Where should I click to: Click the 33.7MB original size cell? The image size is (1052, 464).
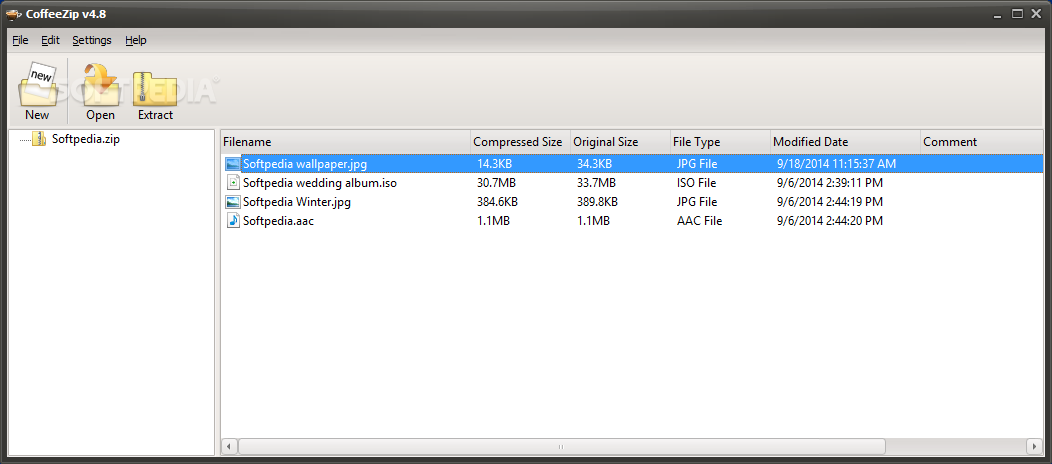[x=595, y=182]
